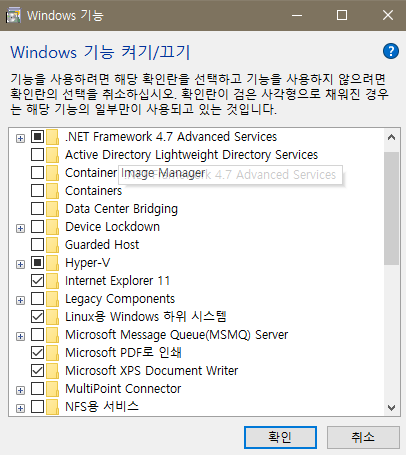The width and height of the screenshot is (406, 455).
Task: Select the MultiPoint Connector label
Action: pos(123,389)
